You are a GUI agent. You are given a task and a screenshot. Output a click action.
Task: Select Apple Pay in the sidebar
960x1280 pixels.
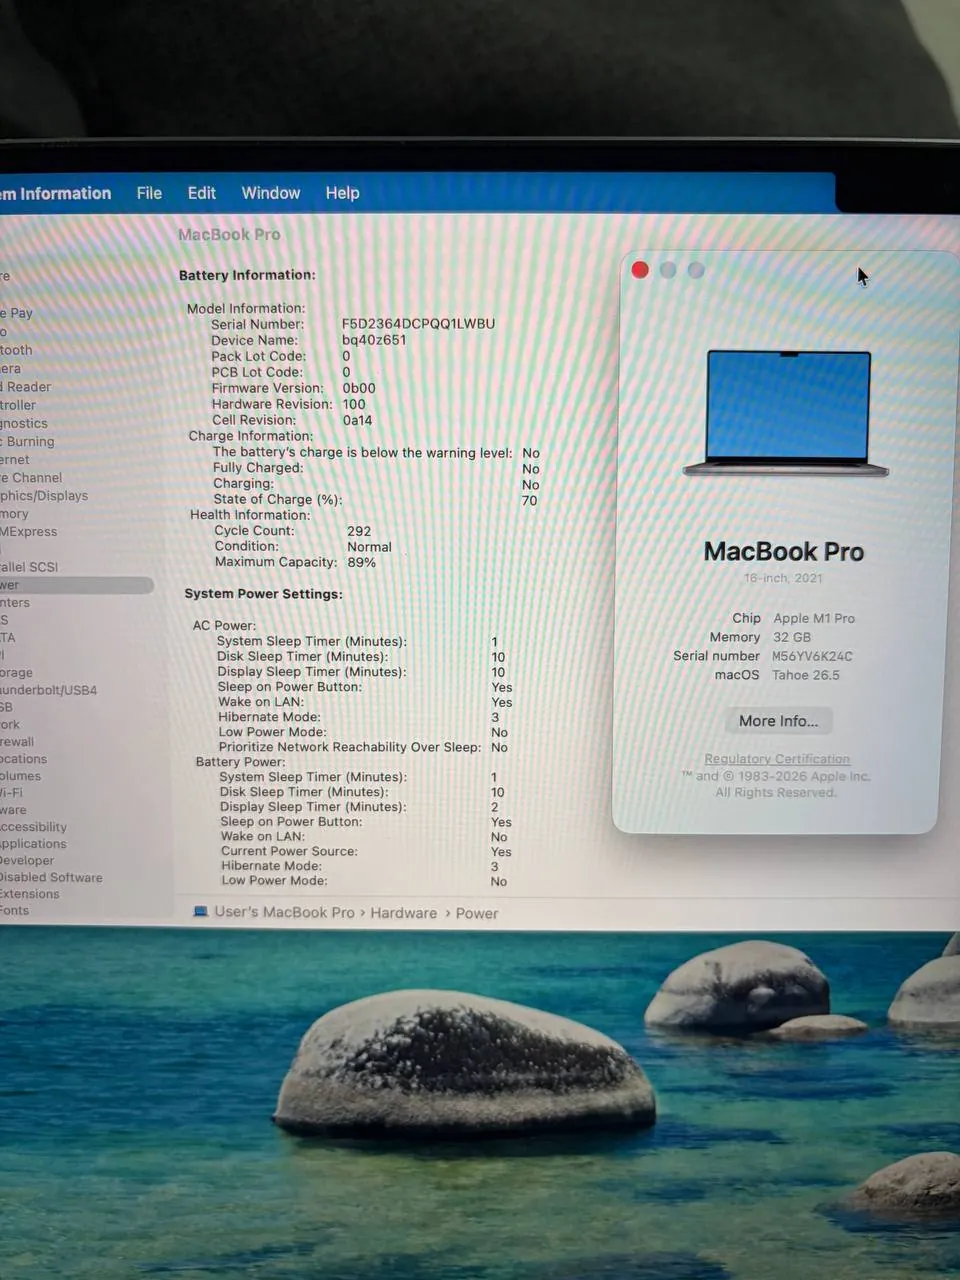pos(17,313)
